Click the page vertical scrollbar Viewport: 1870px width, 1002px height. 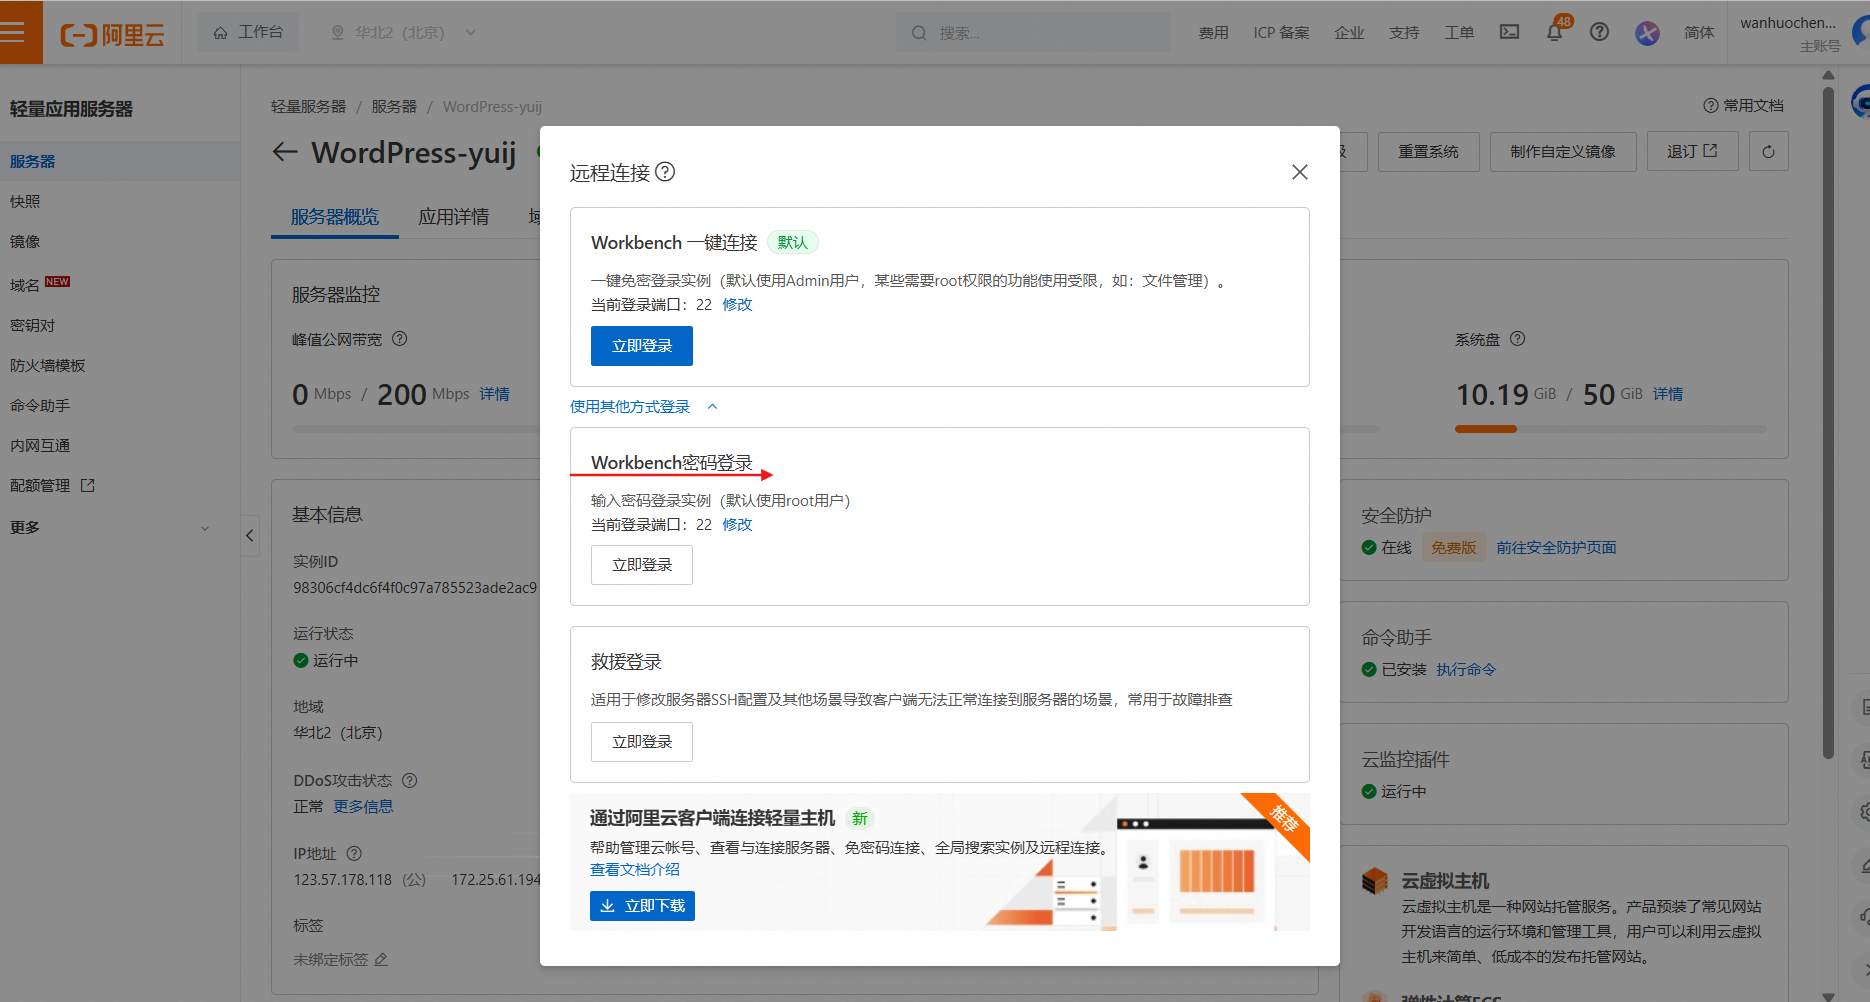1828,425
